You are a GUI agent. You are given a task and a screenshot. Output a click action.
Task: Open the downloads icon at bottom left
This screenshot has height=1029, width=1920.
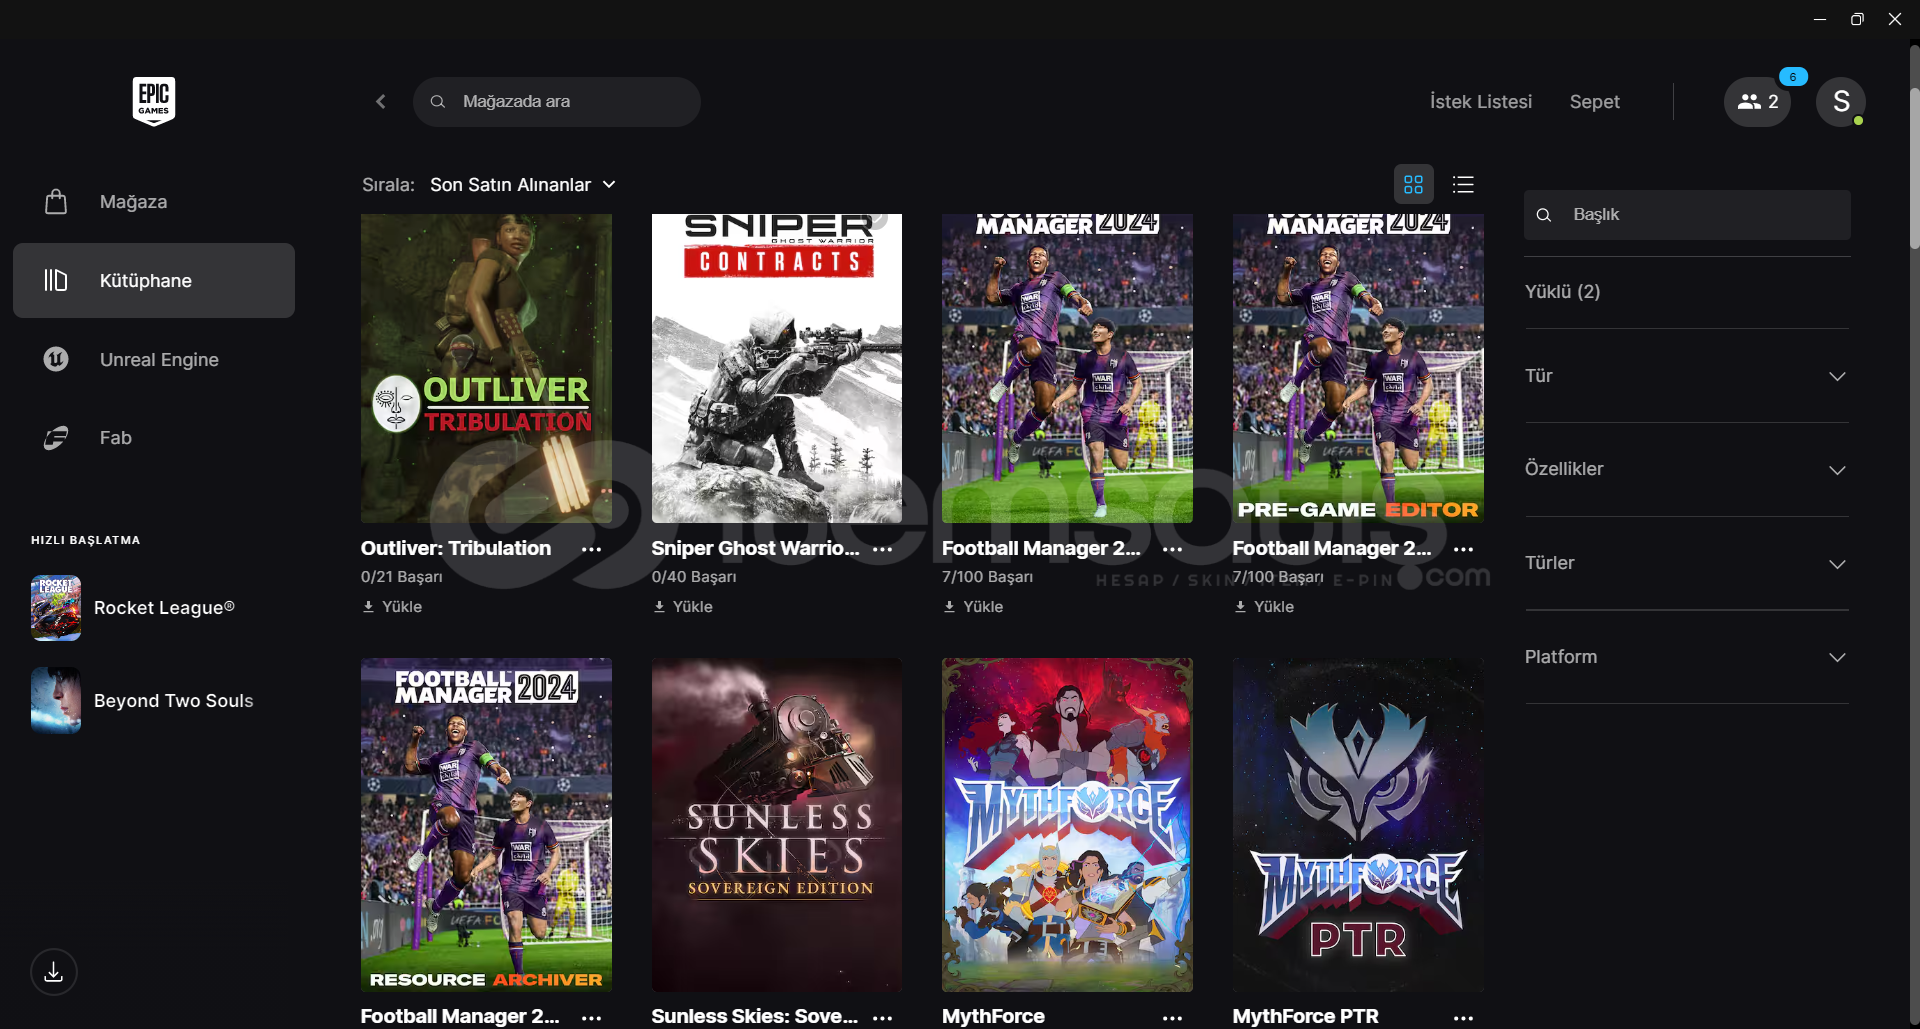(x=54, y=972)
